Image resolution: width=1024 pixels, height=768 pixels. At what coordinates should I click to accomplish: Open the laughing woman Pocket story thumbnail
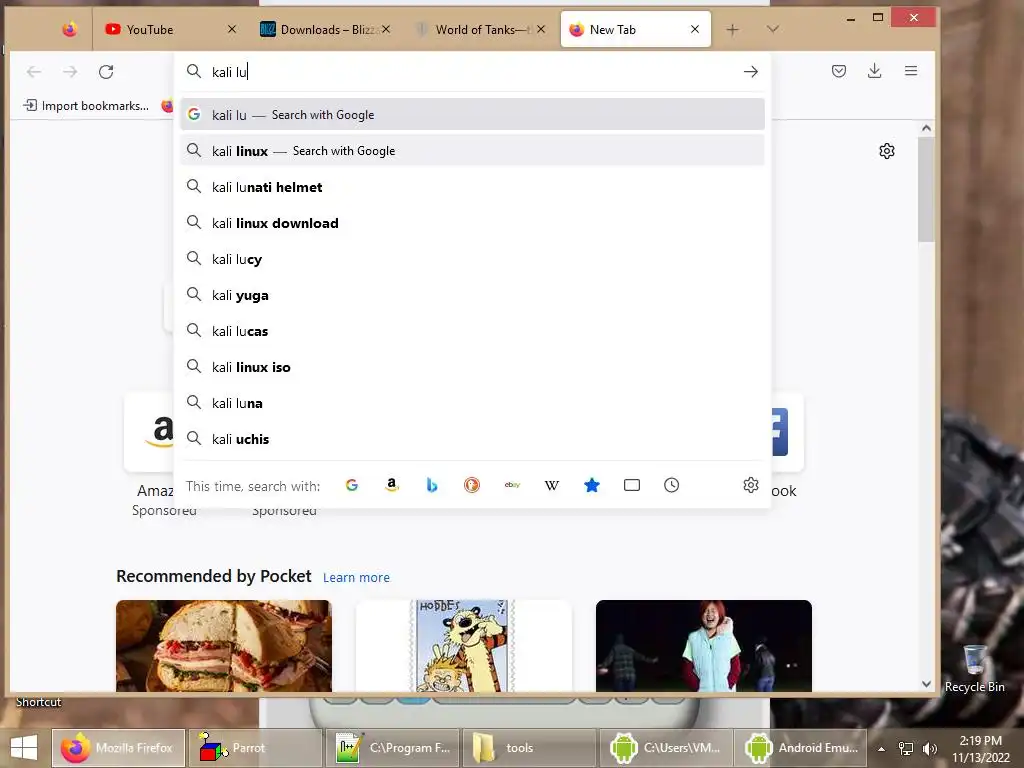click(x=704, y=646)
